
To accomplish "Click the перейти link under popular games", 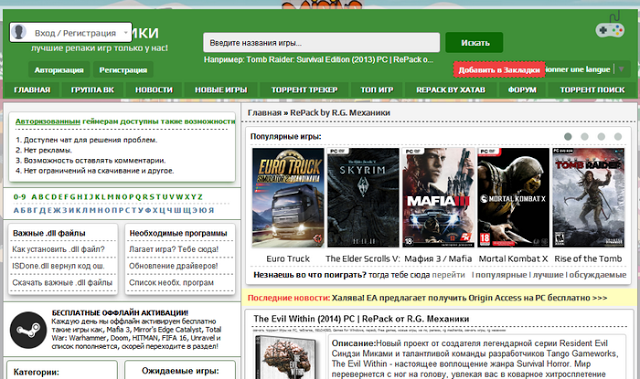I will pyautogui.click(x=448, y=275).
